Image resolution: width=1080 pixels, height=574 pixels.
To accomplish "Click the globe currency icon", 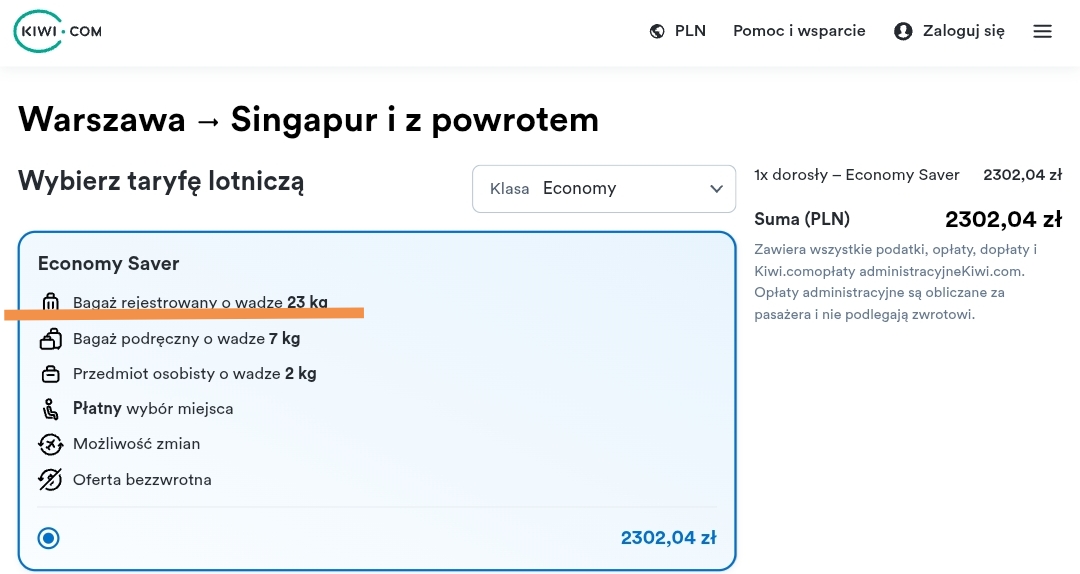I will 657,31.
